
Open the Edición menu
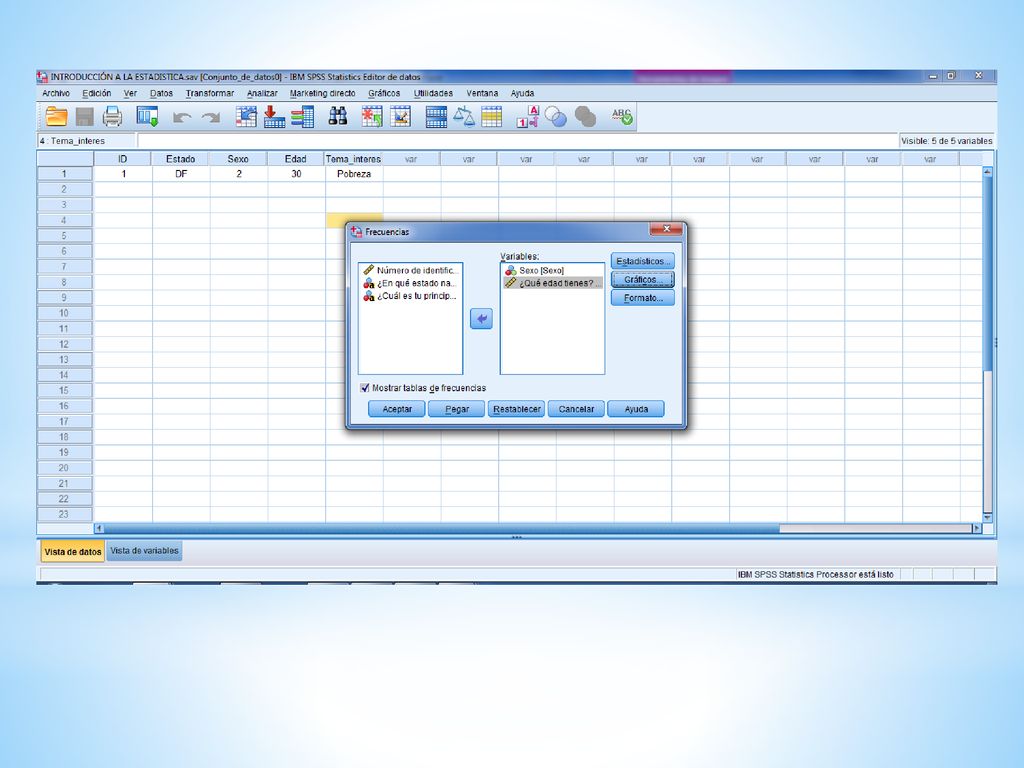click(97, 93)
